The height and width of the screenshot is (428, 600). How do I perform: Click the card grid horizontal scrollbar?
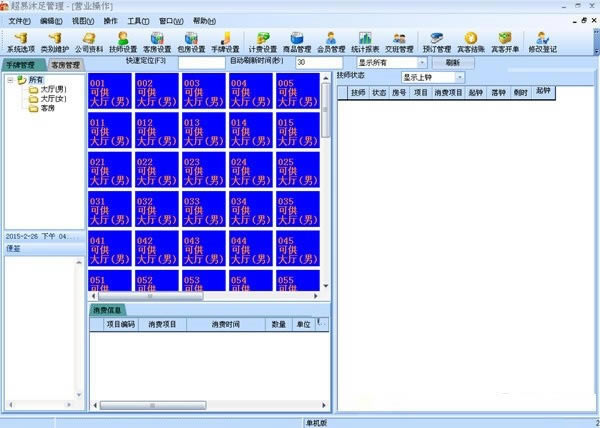pyautogui.click(x=204, y=296)
